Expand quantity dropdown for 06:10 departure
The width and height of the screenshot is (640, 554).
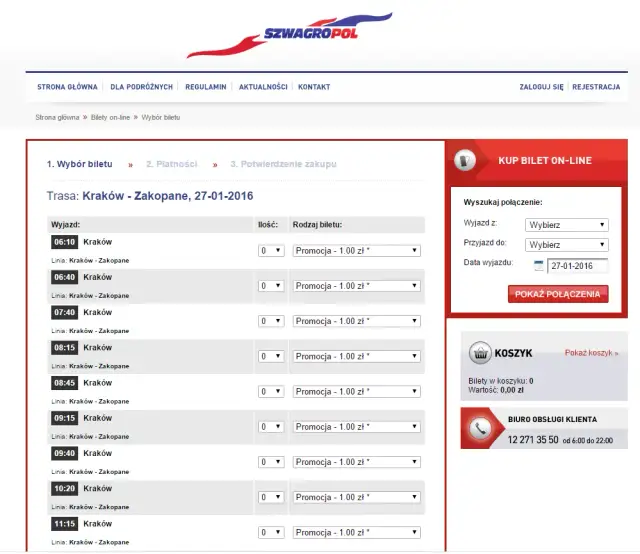click(270, 251)
